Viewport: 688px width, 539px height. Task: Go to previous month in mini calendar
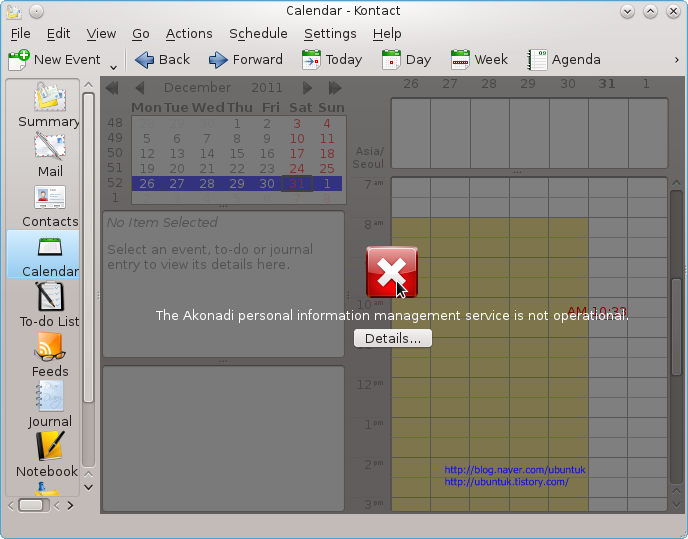point(140,88)
